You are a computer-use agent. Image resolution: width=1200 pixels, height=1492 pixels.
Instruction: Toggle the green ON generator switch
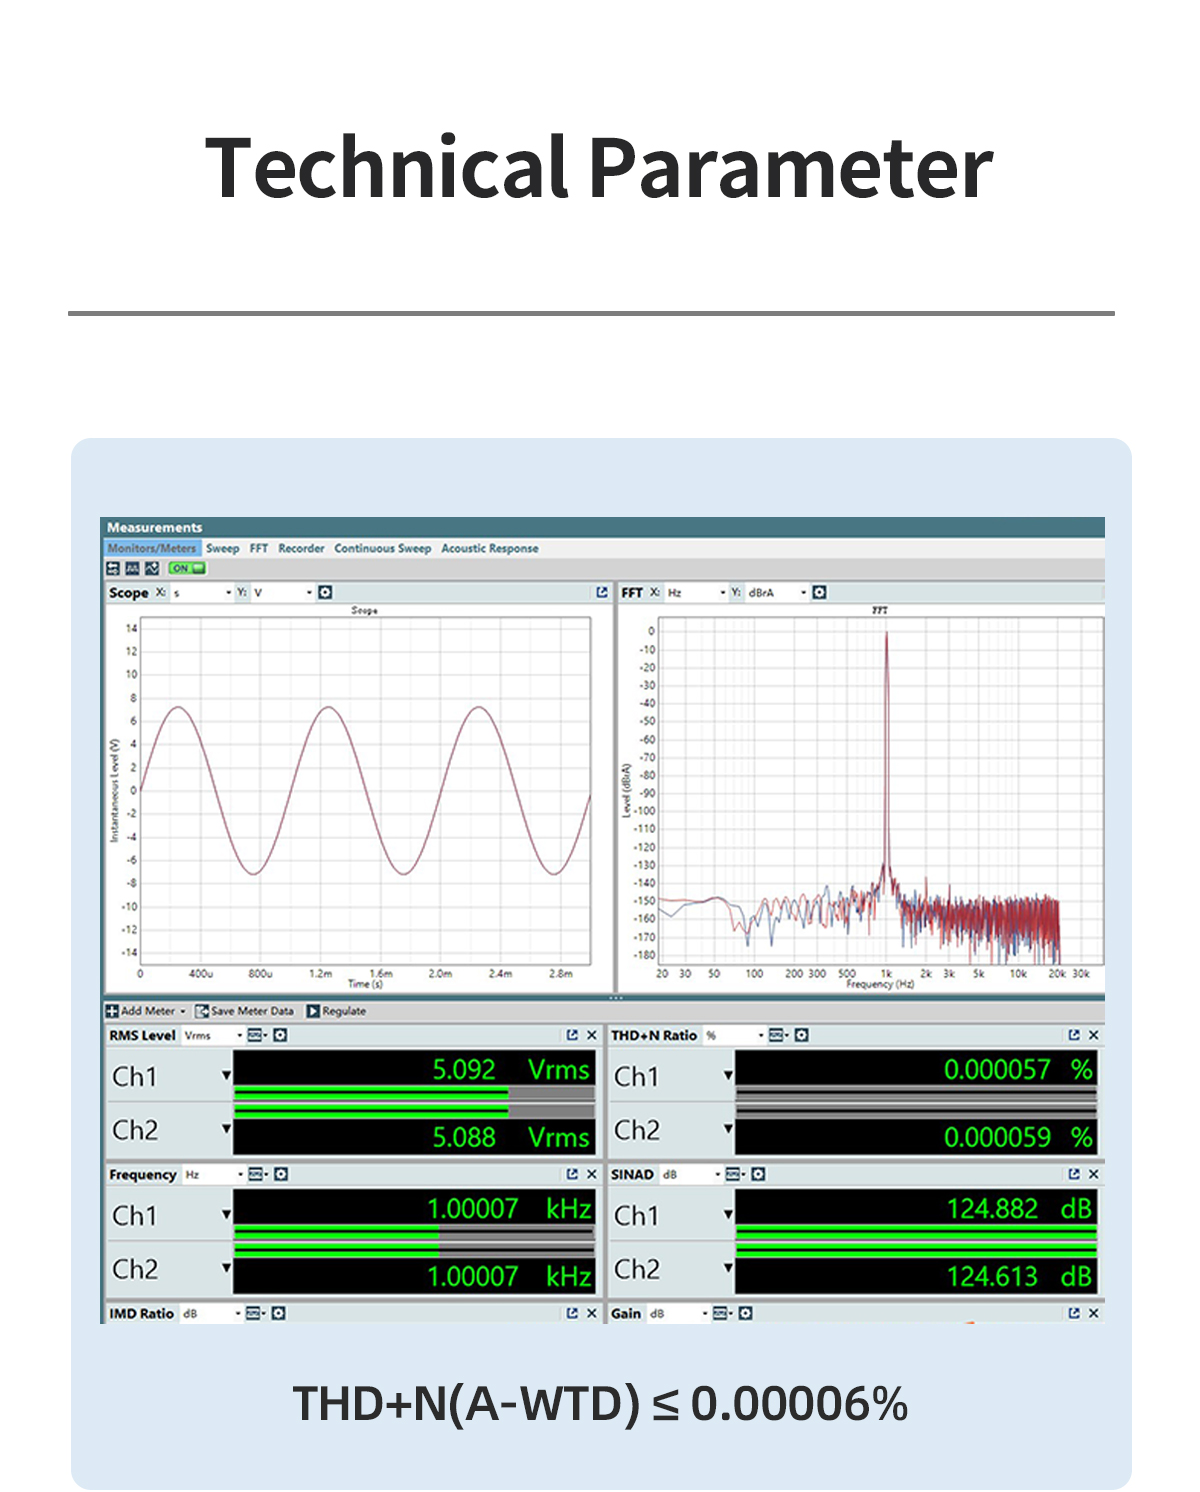186,569
